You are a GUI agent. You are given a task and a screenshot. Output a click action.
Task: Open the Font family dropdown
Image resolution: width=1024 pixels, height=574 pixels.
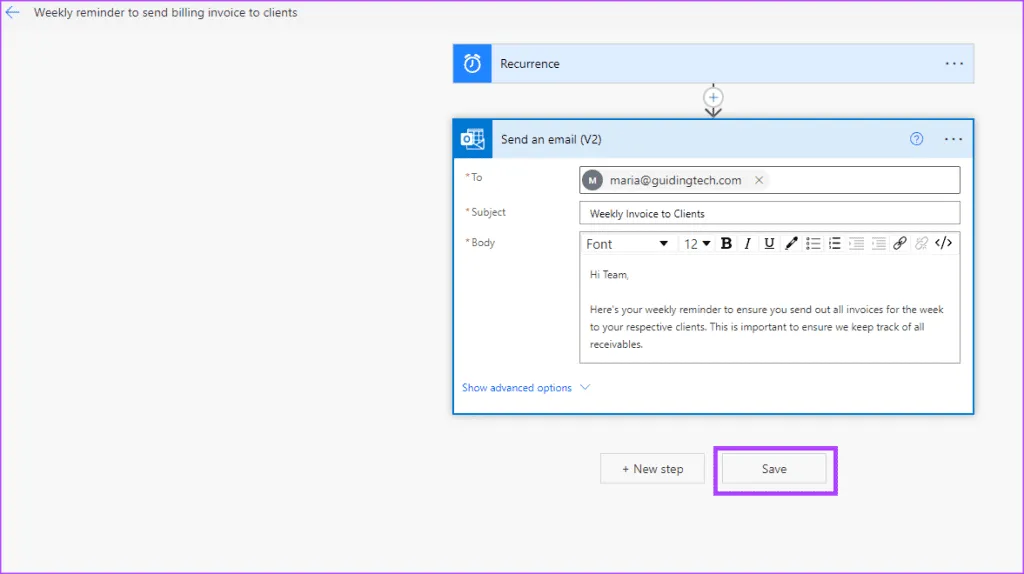(627, 244)
